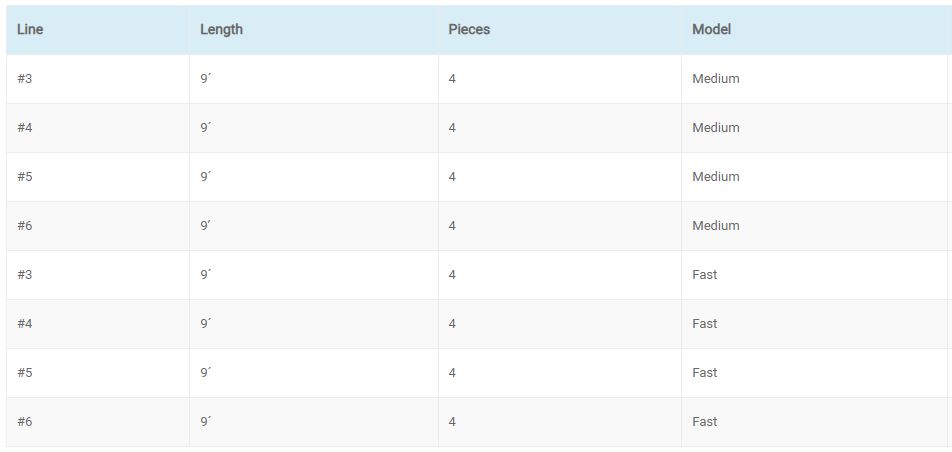
Task: Select line #5 cell in the Fast row
Action: pyautogui.click(x=98, y=373)
